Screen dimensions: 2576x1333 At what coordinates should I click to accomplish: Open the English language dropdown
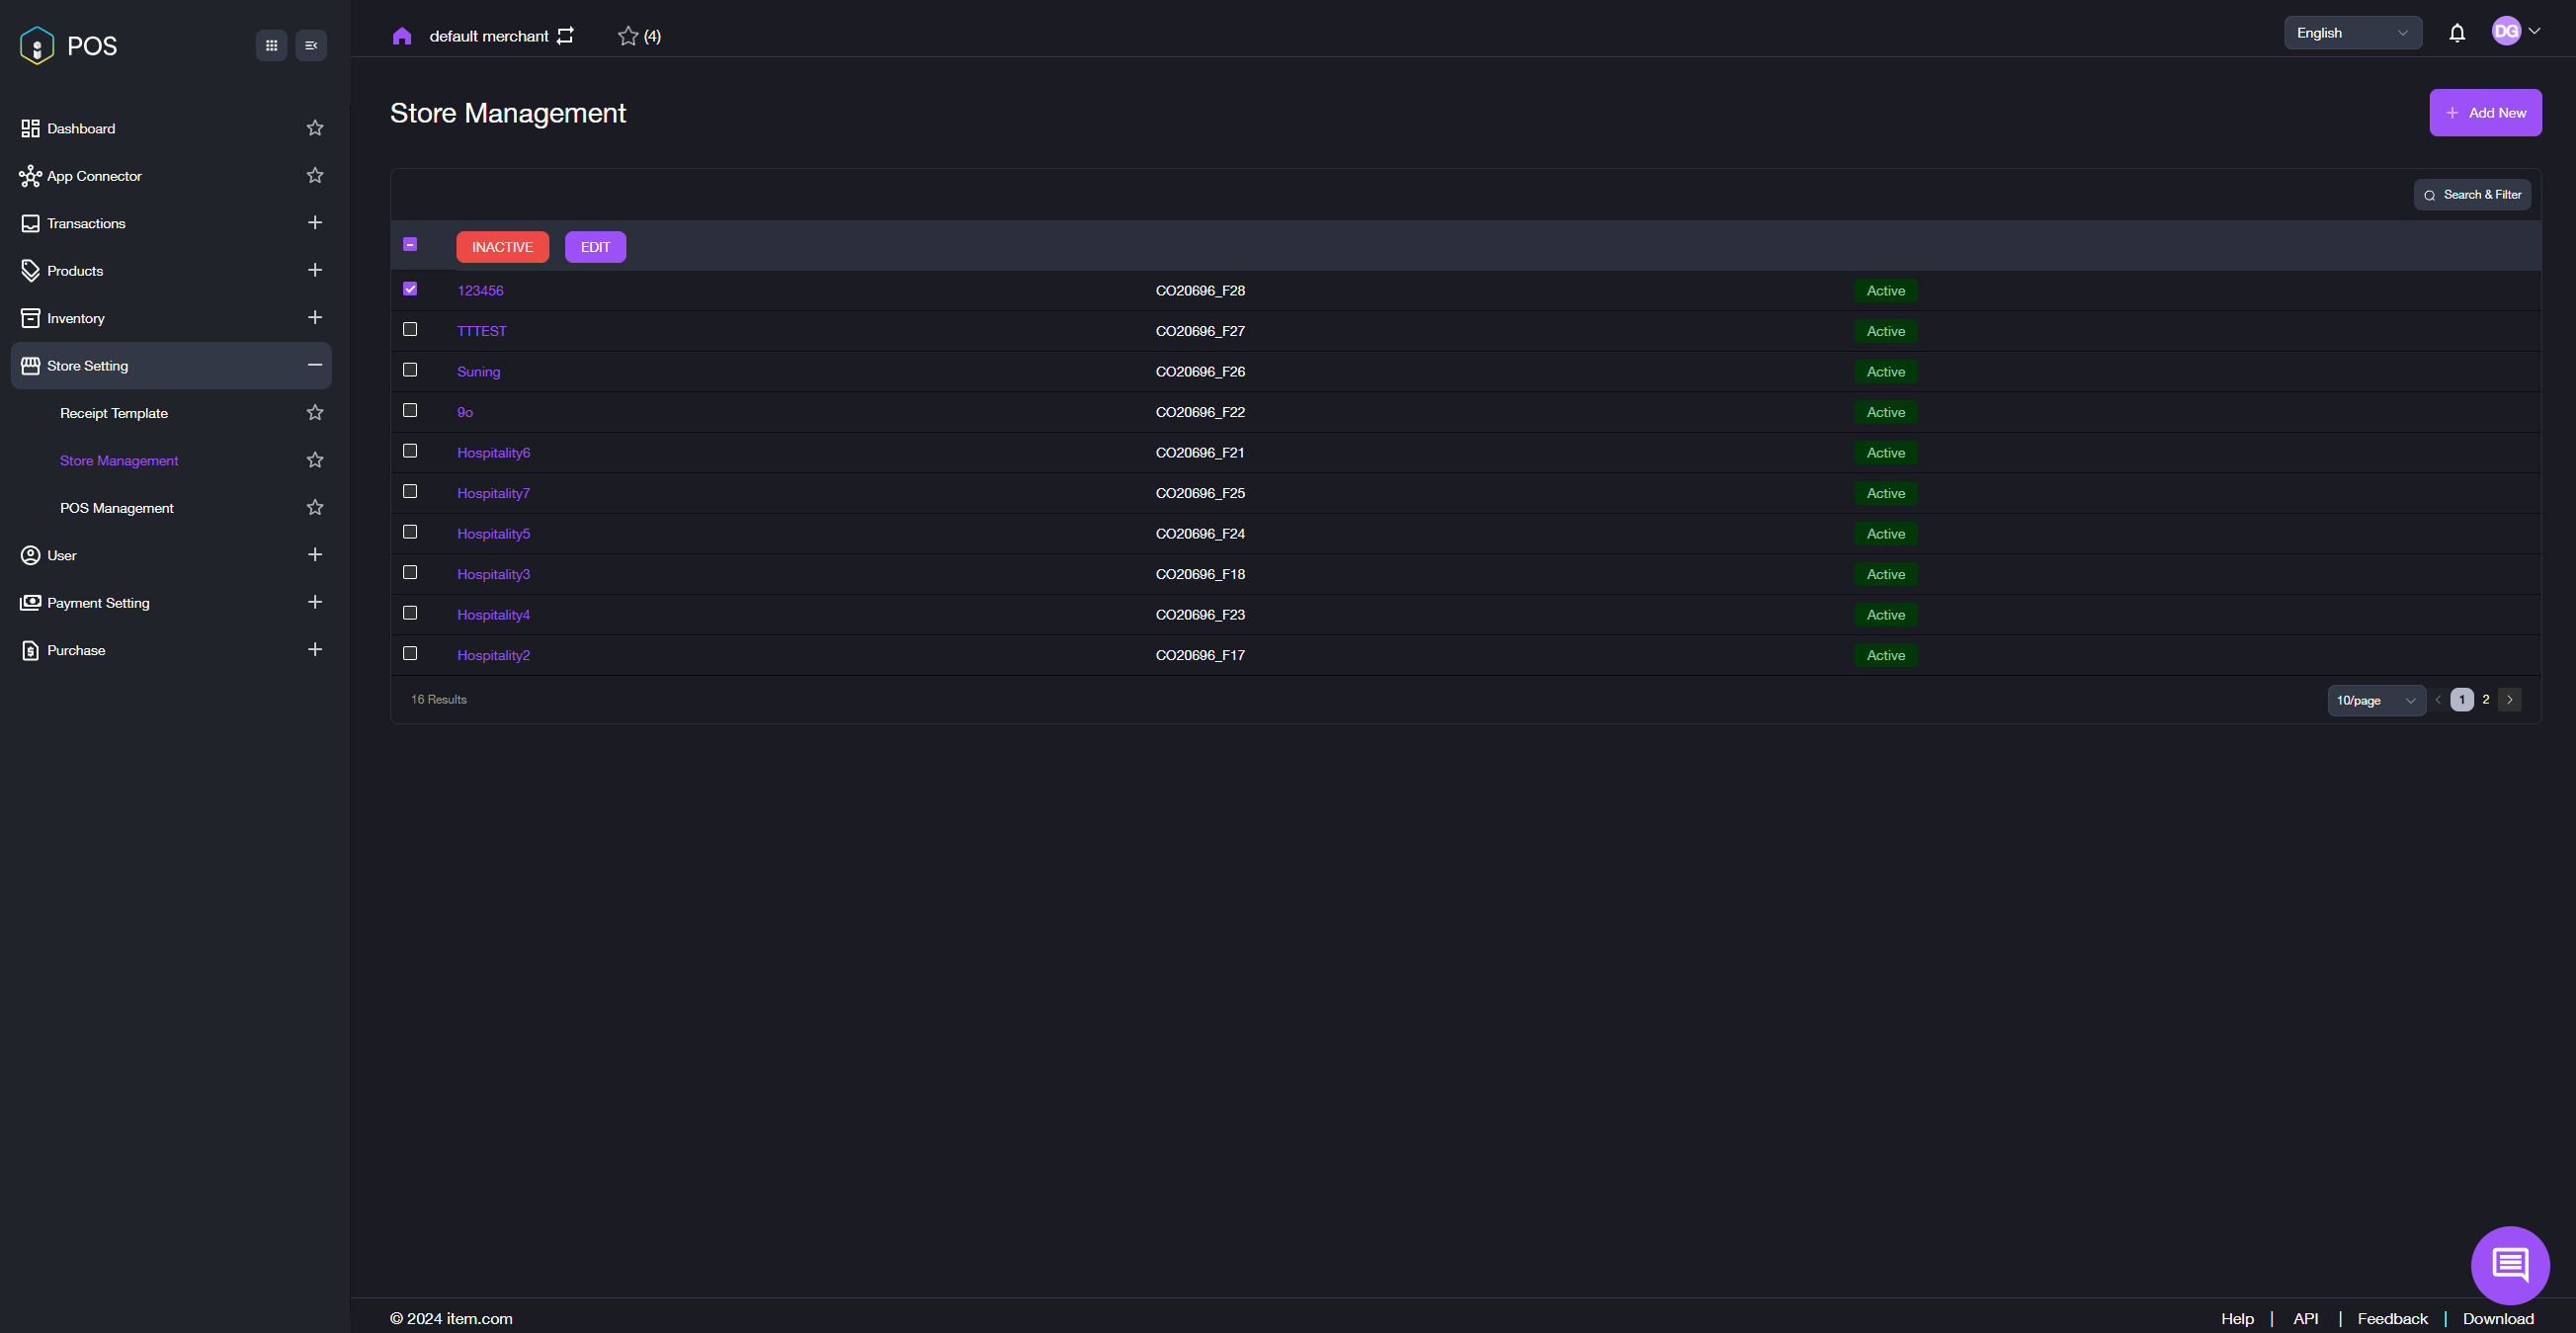pyautogui.click(x=2351, y=33)
